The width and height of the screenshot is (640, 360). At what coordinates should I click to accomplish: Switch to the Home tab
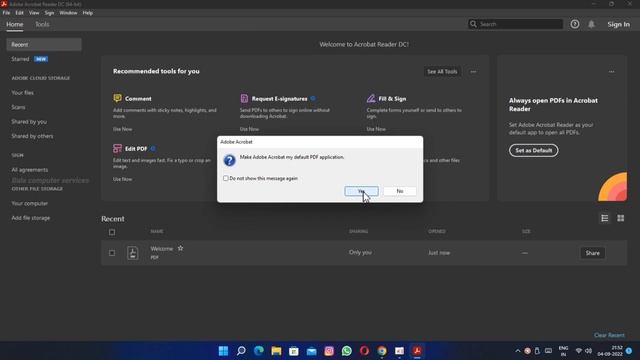(x=15, y=24)
